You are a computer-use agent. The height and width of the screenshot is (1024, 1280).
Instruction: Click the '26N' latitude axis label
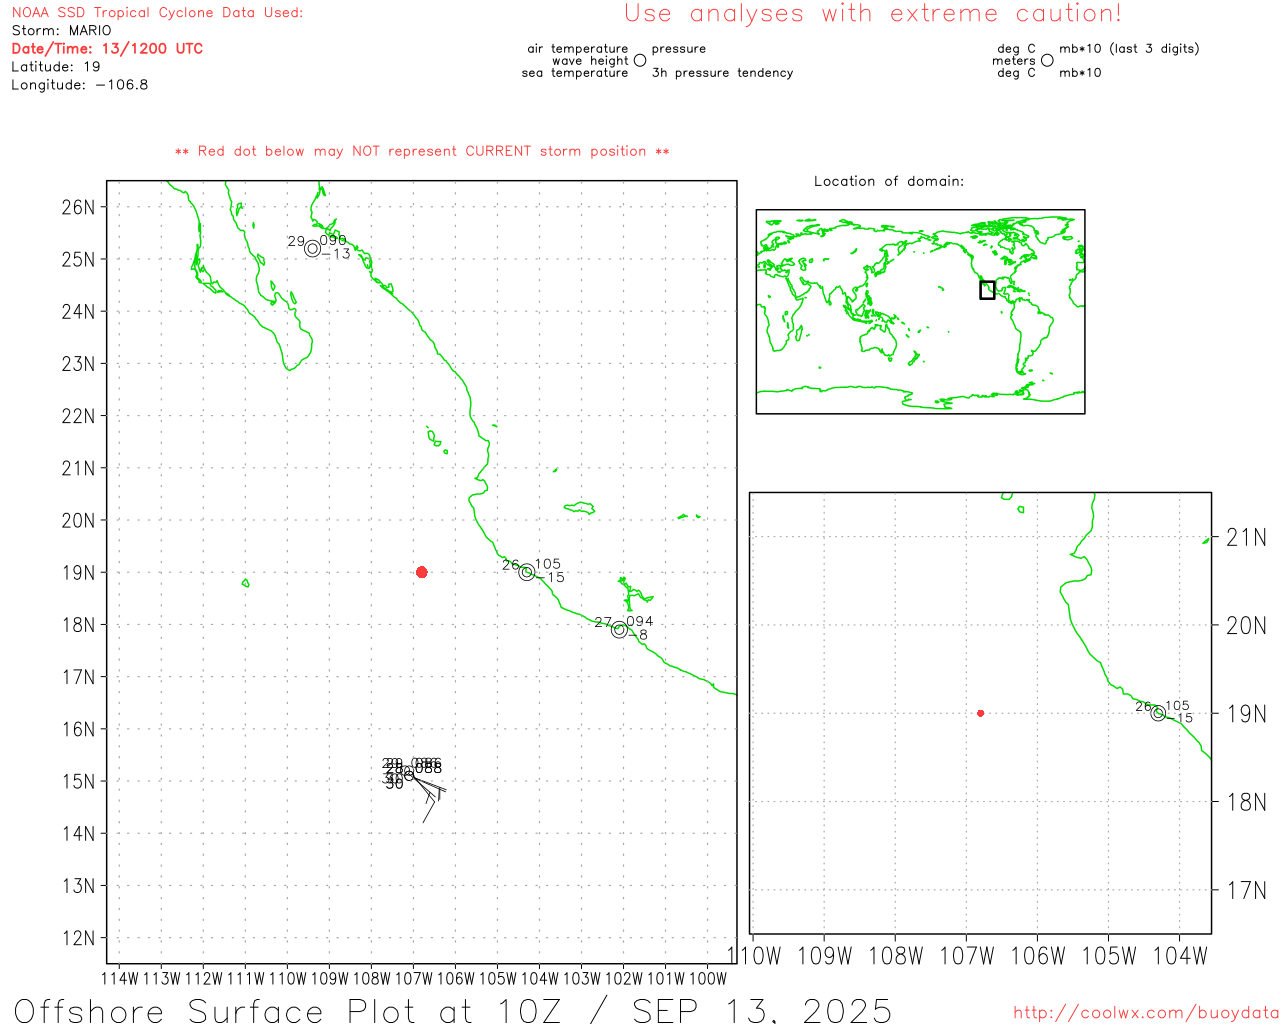coord(78,207)
